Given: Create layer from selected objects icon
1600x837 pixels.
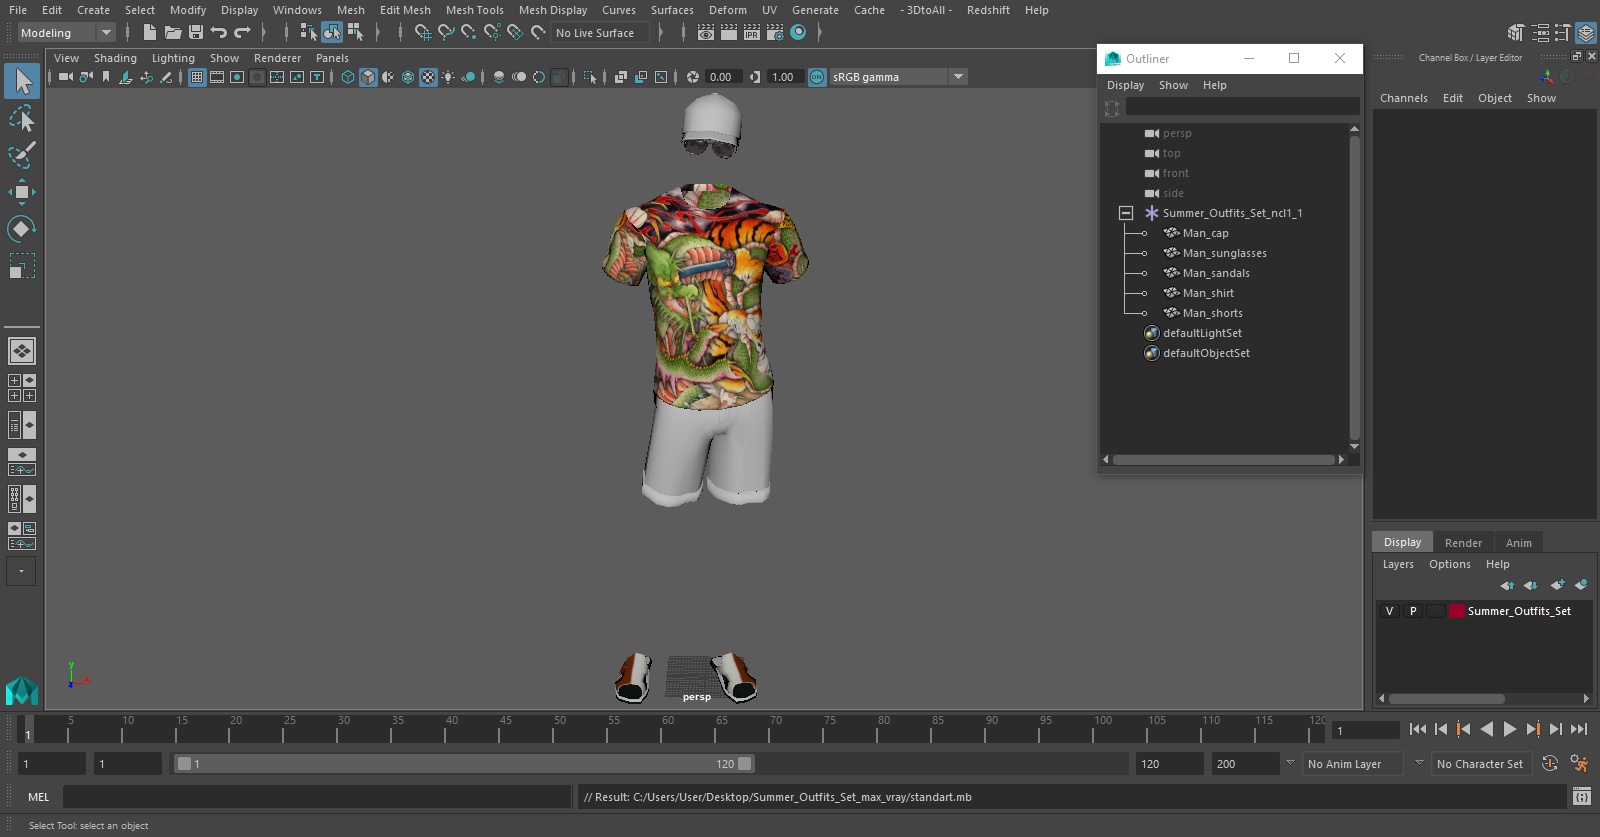Looking at the screenshot, I should click(1581, 585).
